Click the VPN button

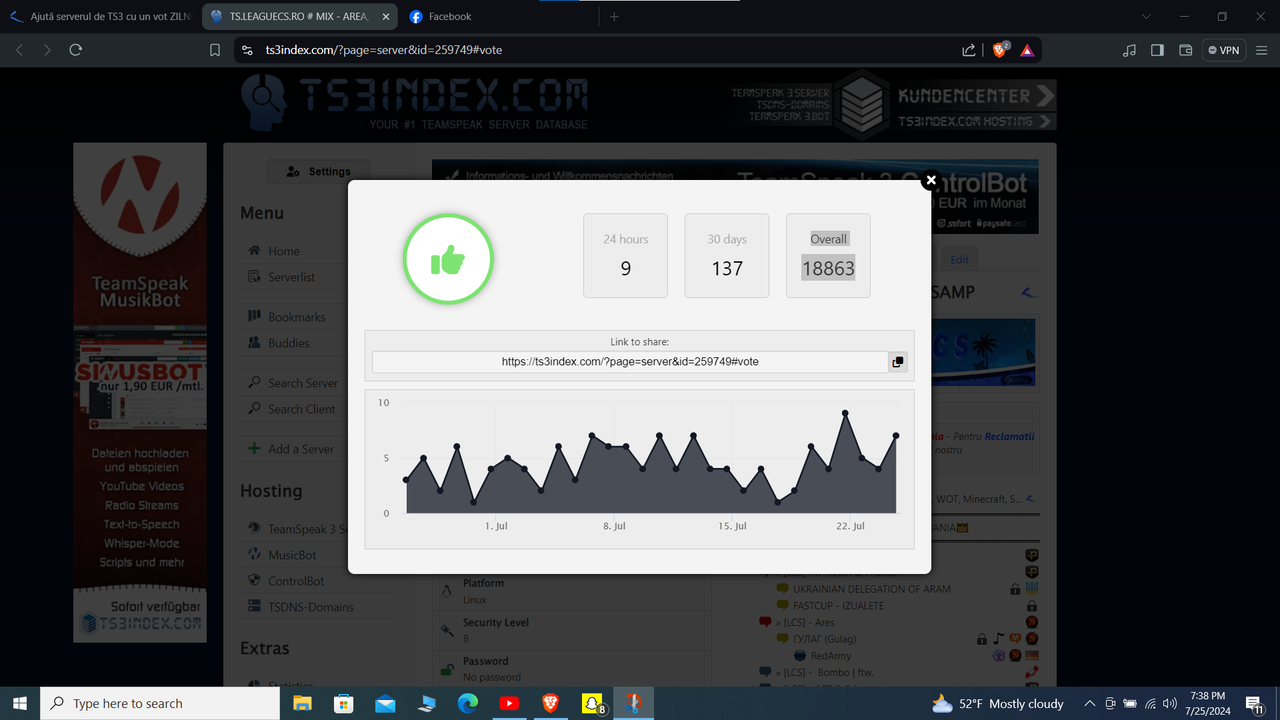tap(1223, 50)
